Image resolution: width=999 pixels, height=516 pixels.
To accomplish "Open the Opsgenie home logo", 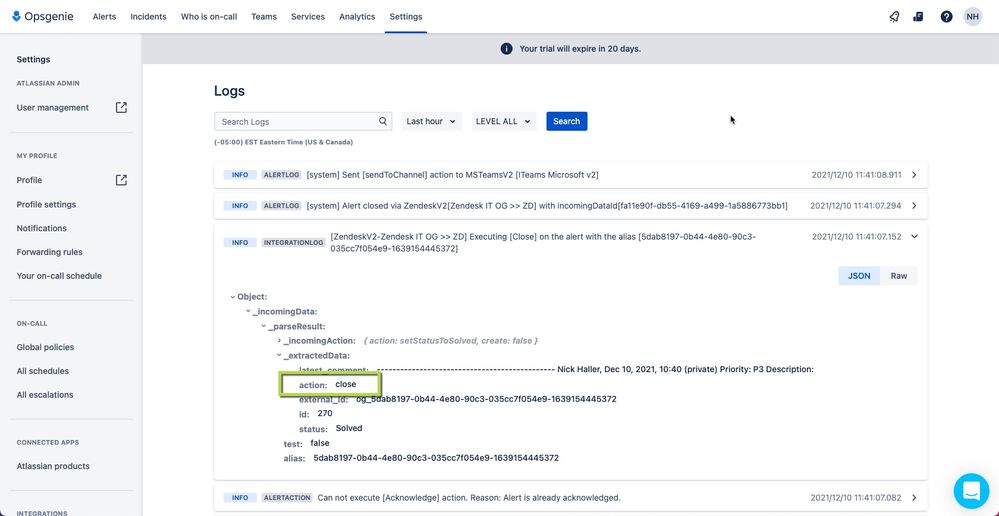I will [43, 17].
